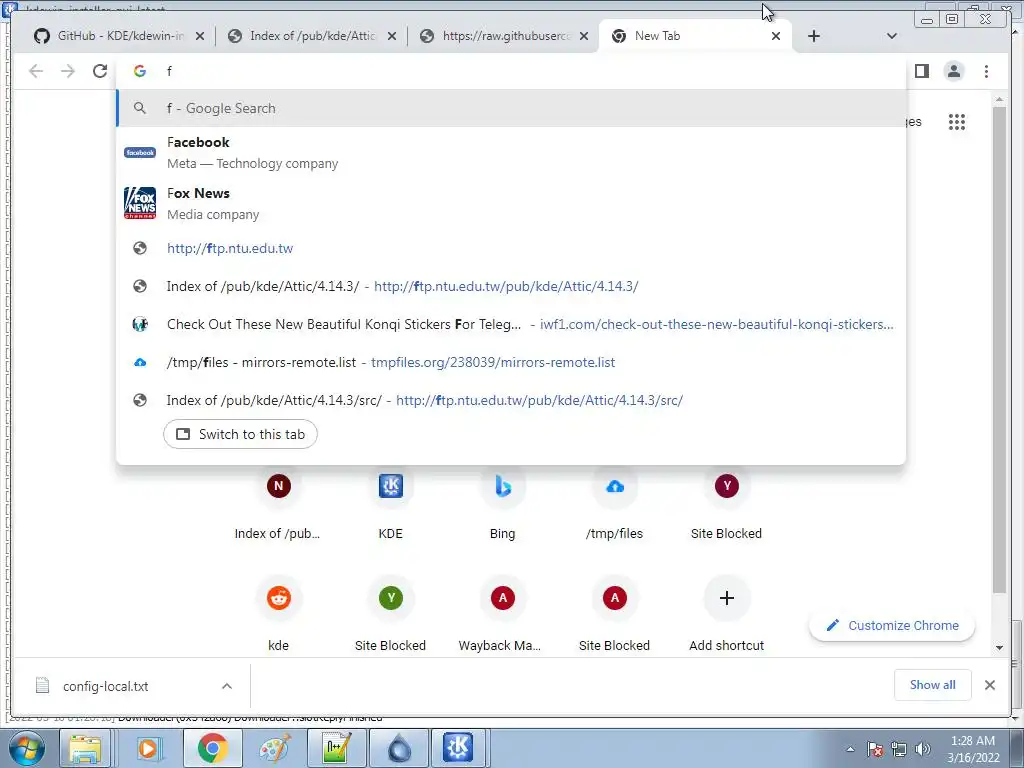Close the raw.githubusercontent tab
This screenshot has height=768, width=1024.
point(584,36)
